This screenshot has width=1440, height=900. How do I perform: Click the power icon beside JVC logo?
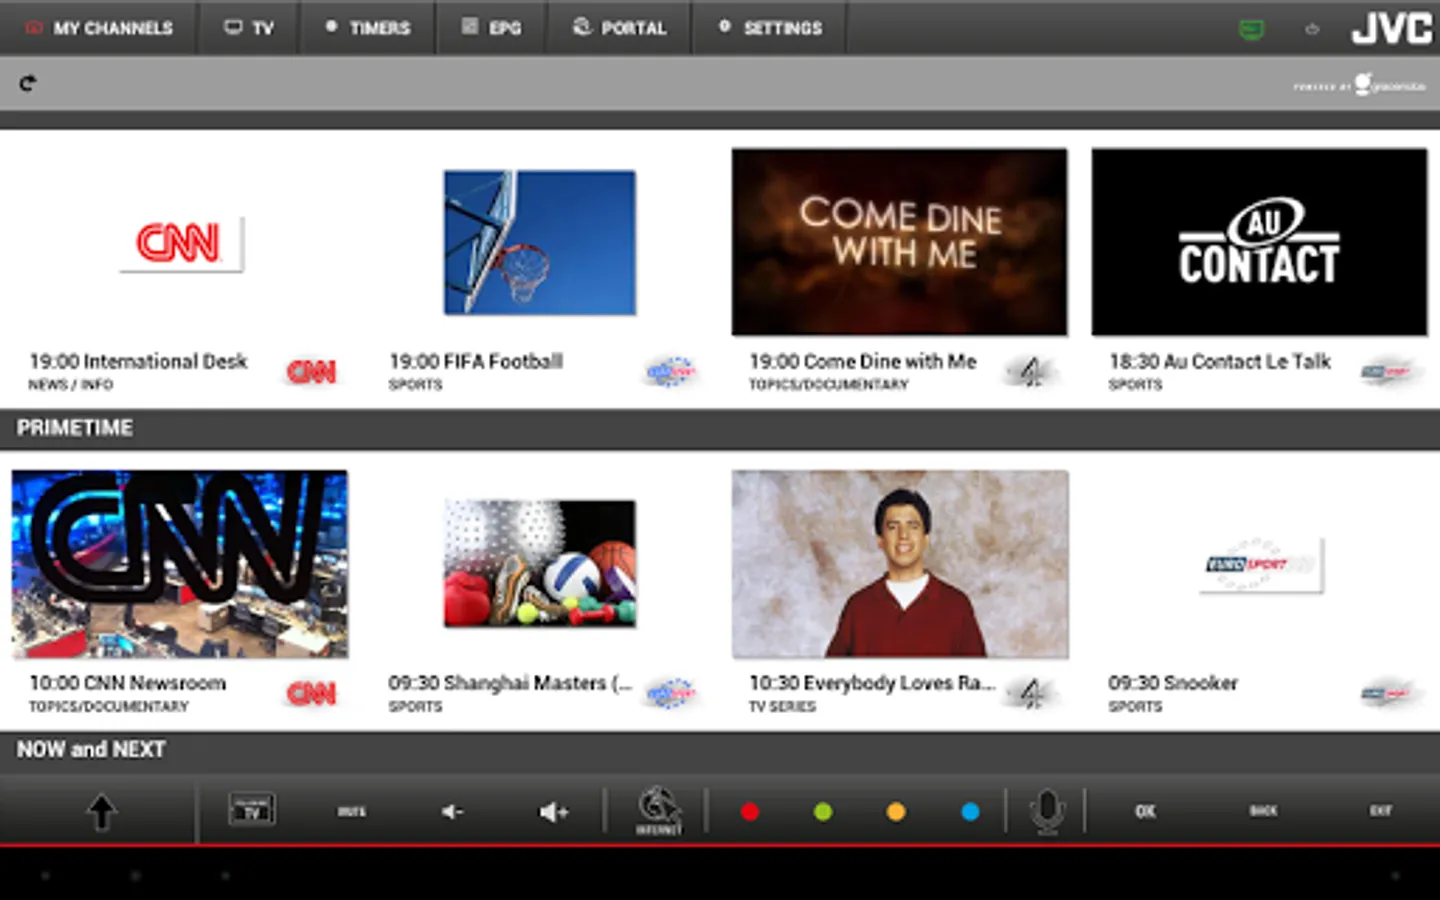(1312, 29)
